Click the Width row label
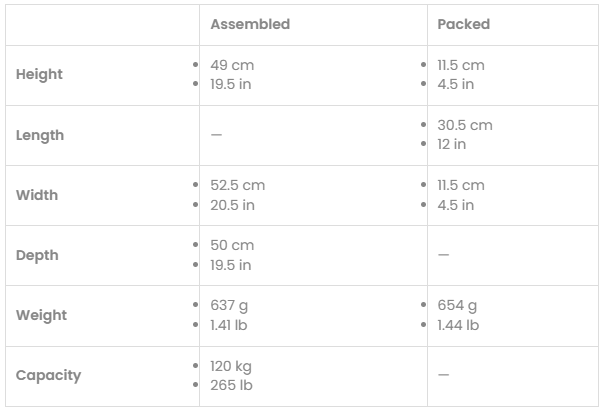Viewport: 606px width, 410px height. (37, 195)
